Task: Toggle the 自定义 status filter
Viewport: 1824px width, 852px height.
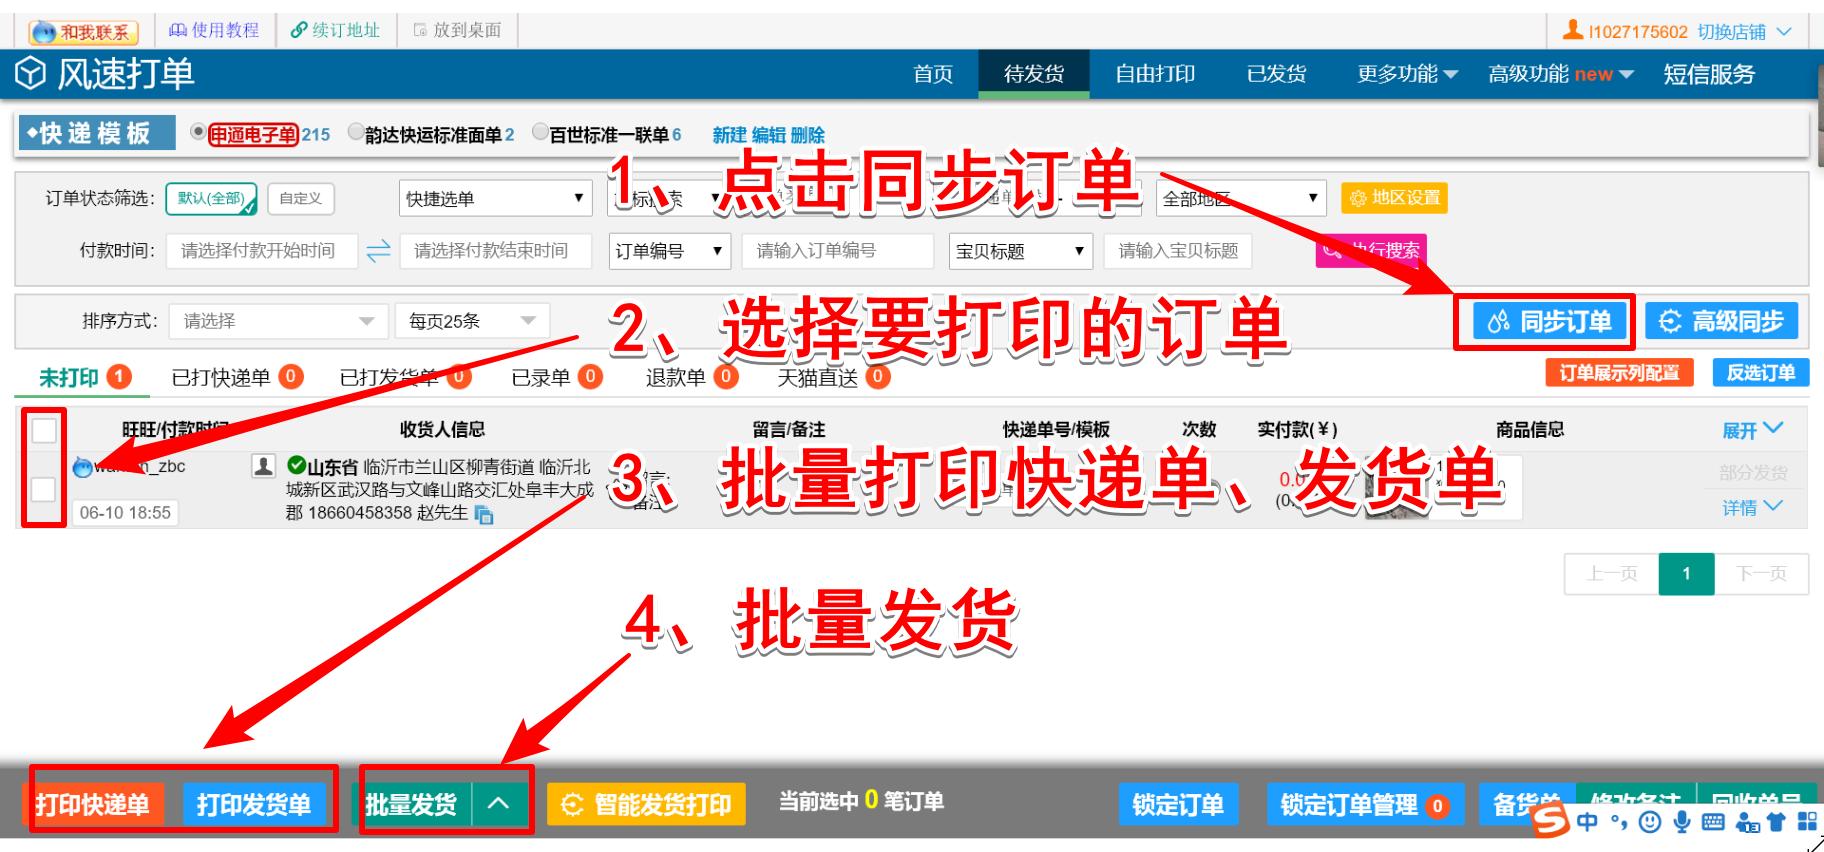Action: click(x=301, y=198)
